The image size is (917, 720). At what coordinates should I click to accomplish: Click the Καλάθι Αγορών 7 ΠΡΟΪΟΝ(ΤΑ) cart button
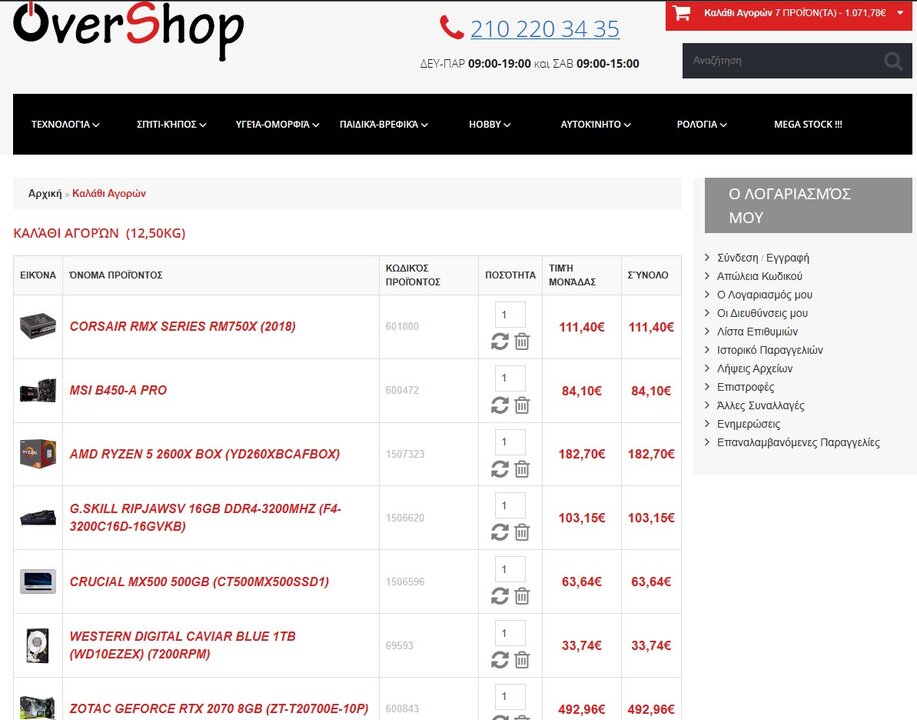pos(788,16)
